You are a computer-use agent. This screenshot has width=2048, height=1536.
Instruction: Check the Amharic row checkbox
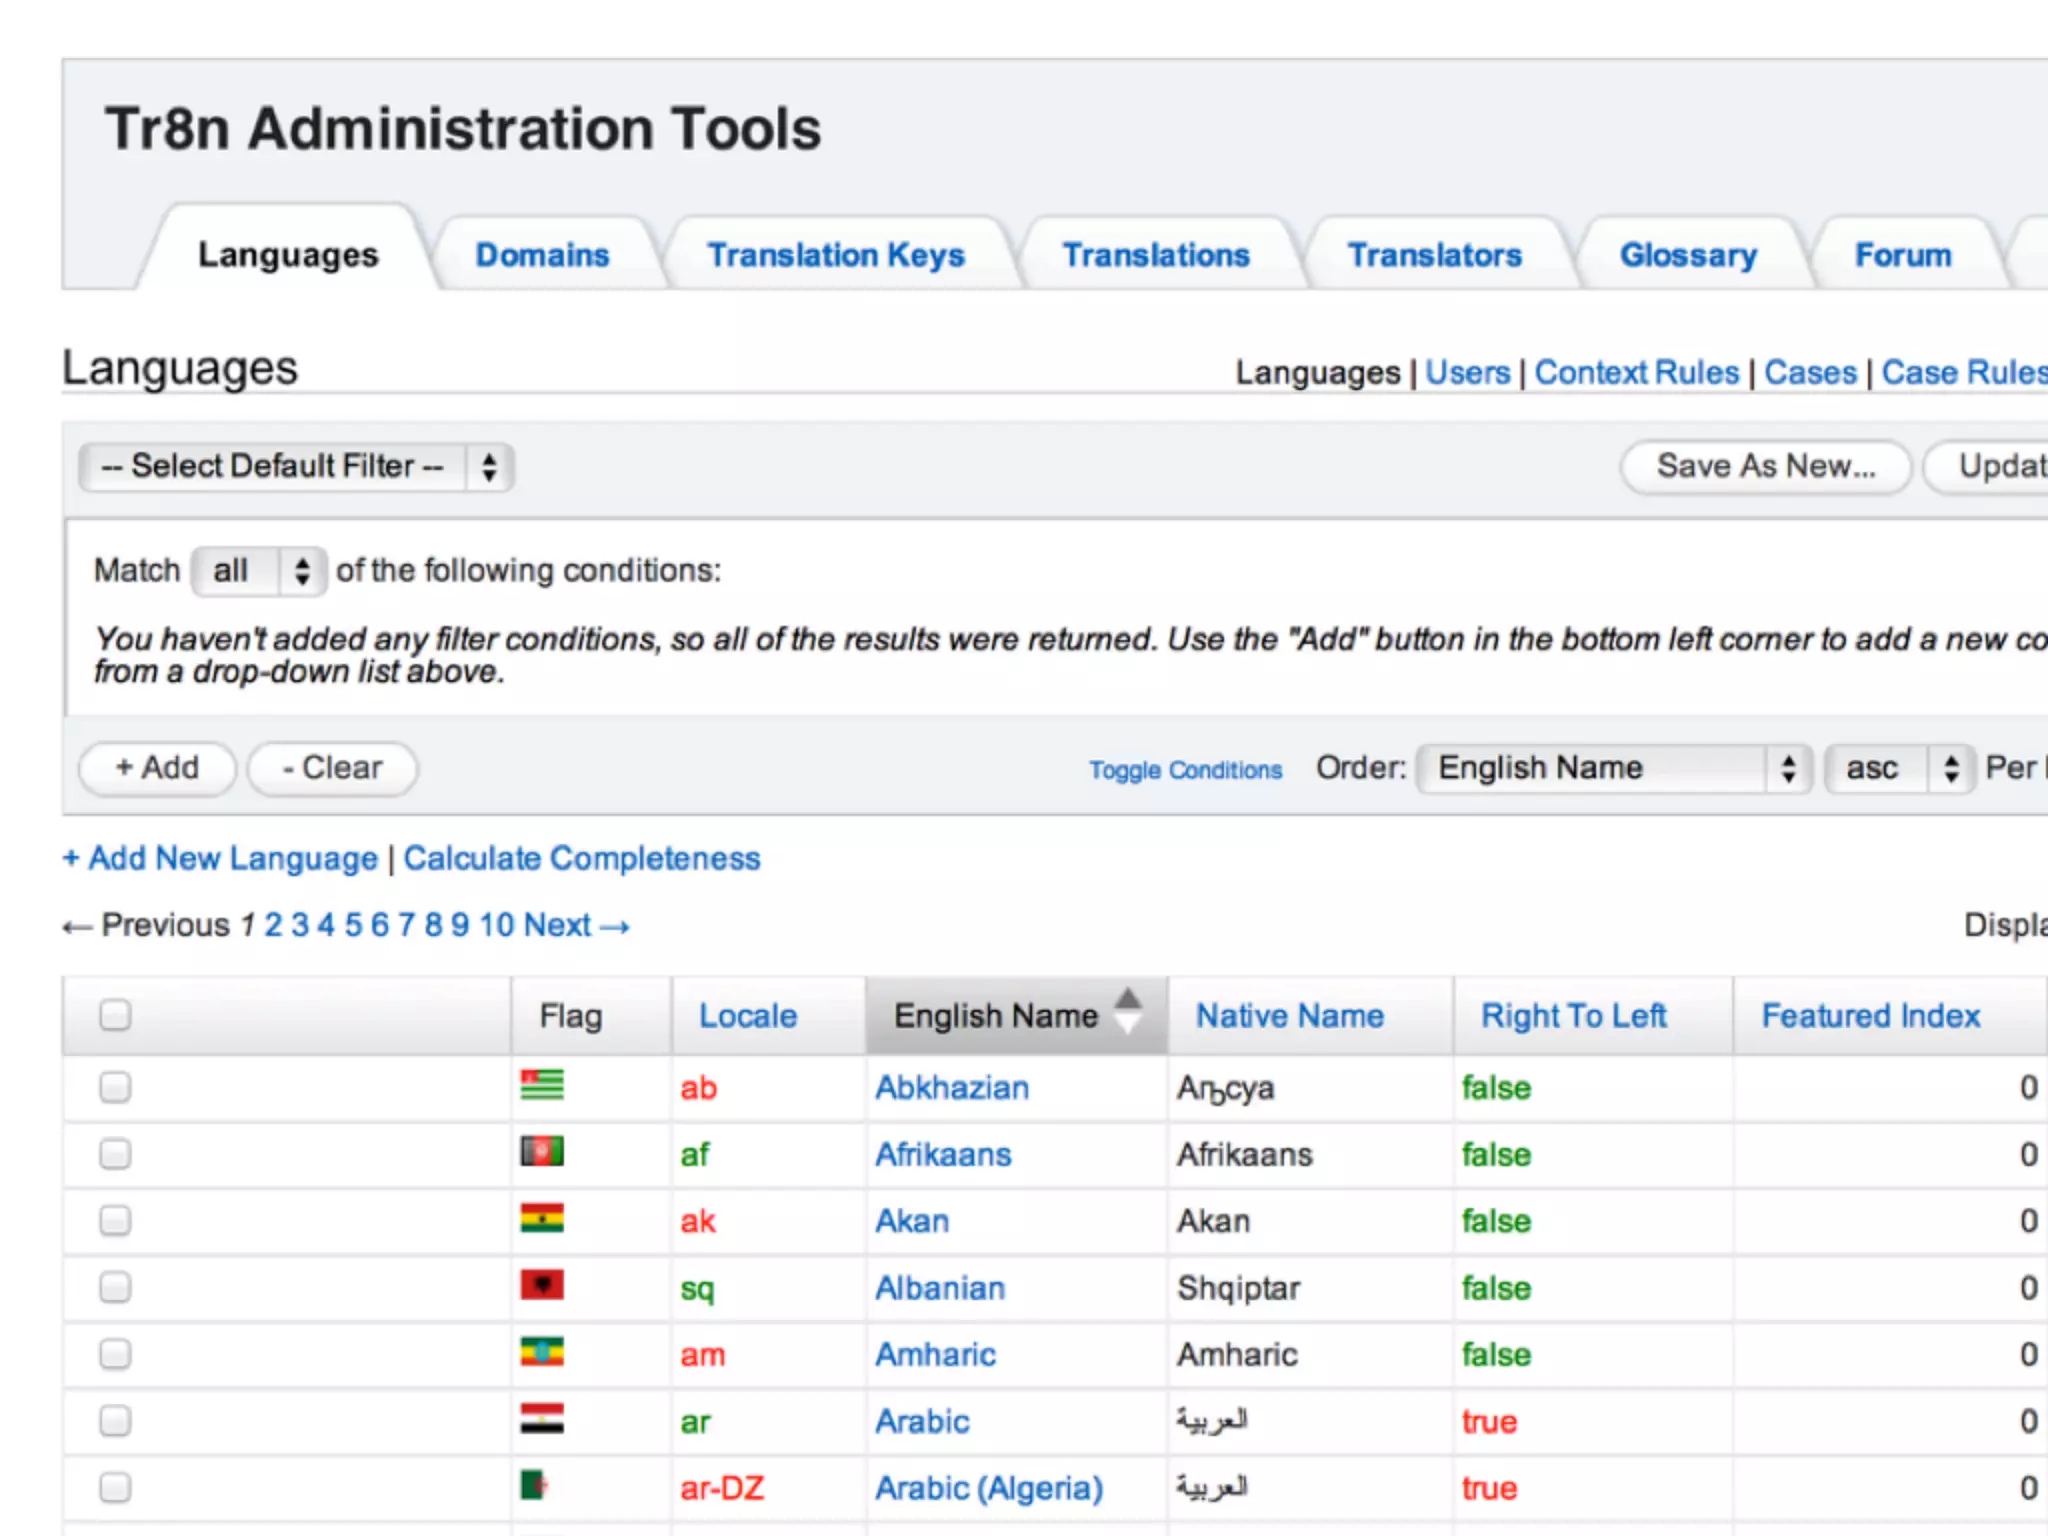pos(115,1354)
